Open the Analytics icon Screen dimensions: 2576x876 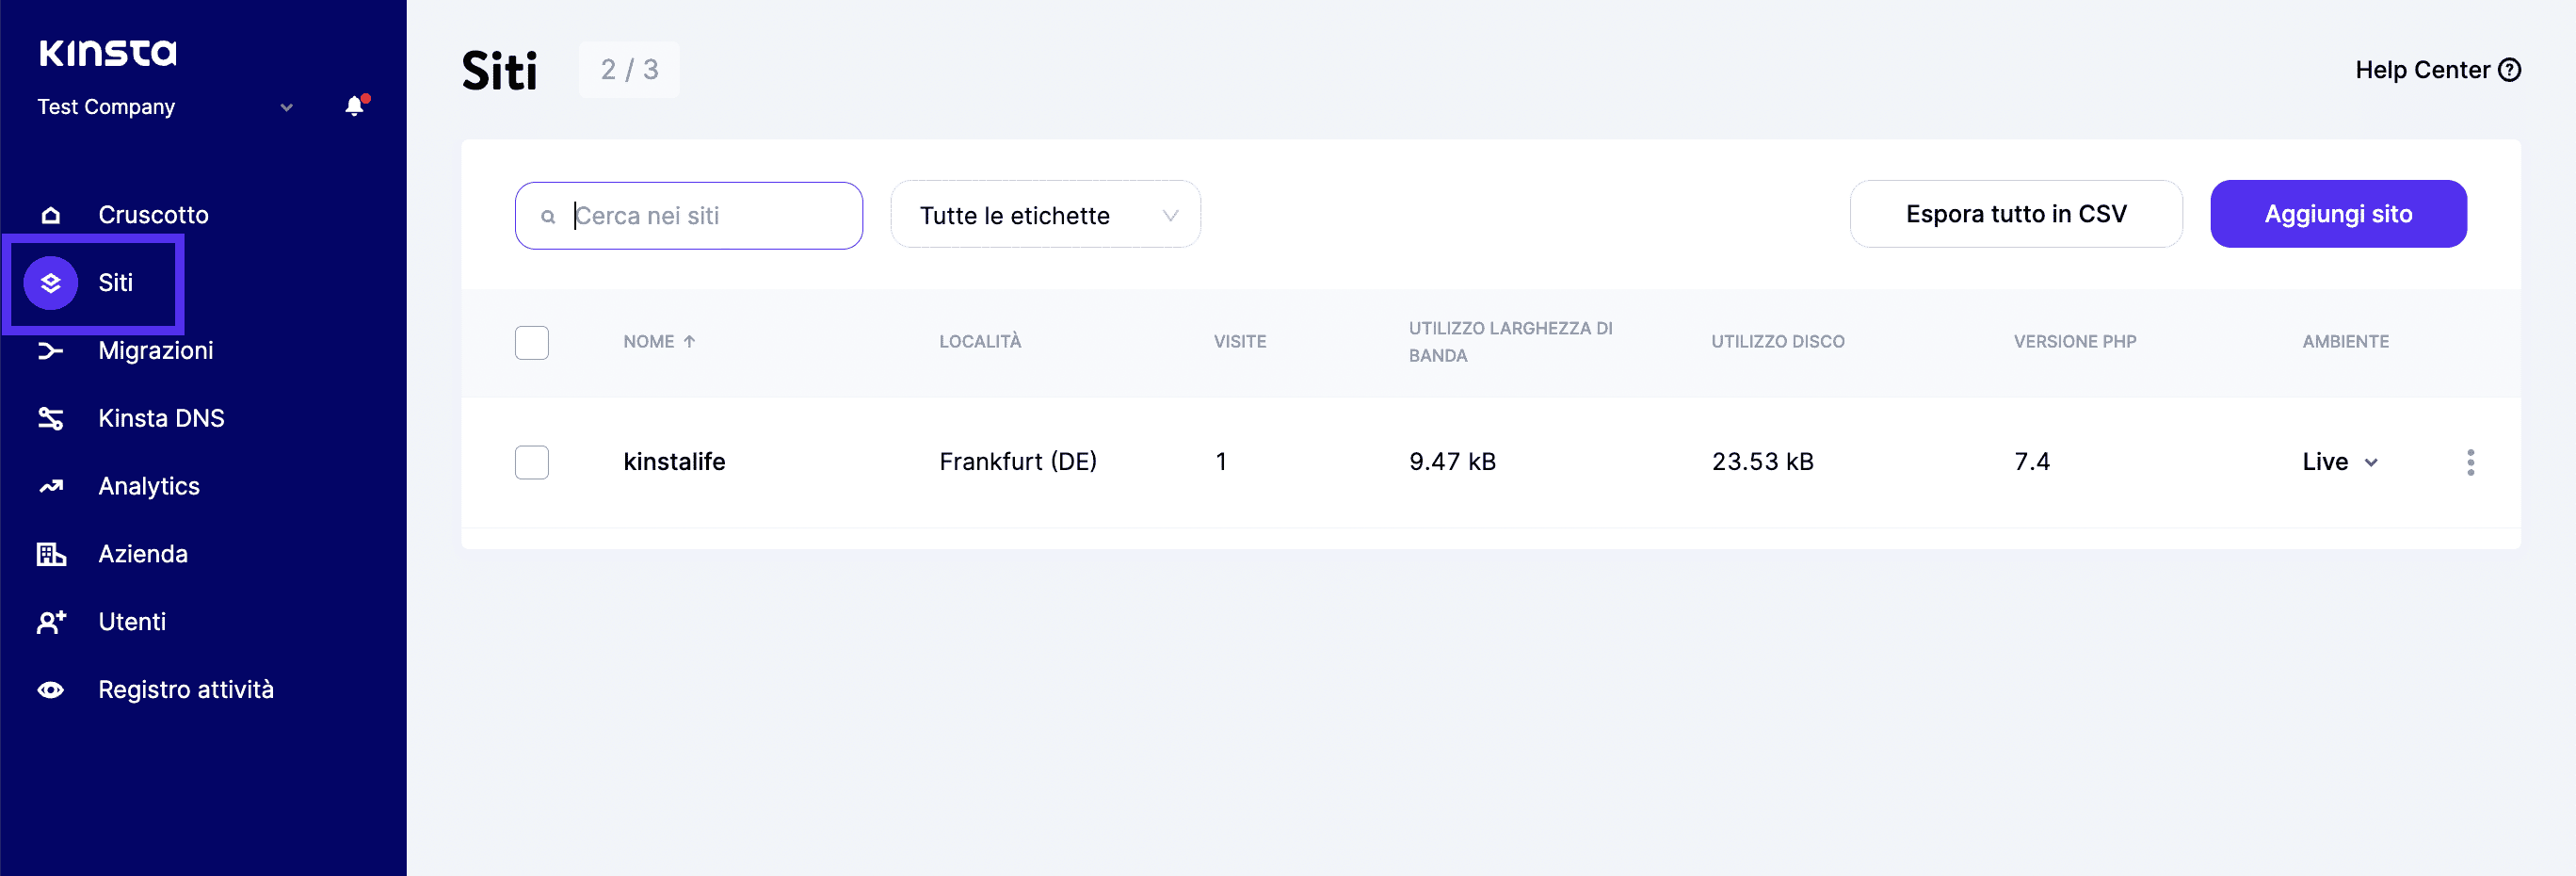(x=50, y=486)
